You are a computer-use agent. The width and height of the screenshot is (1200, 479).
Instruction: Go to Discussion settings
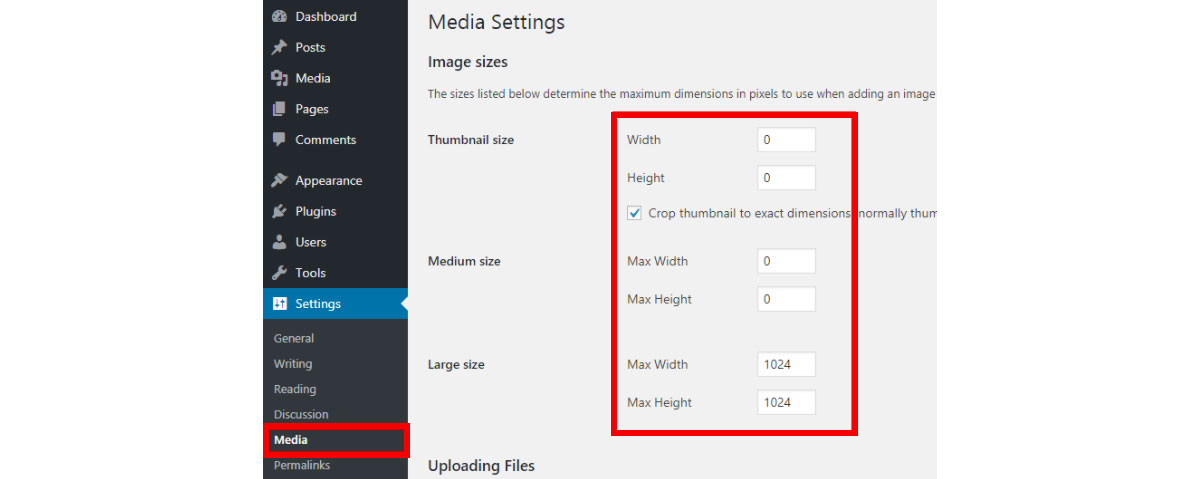point(300,414)
